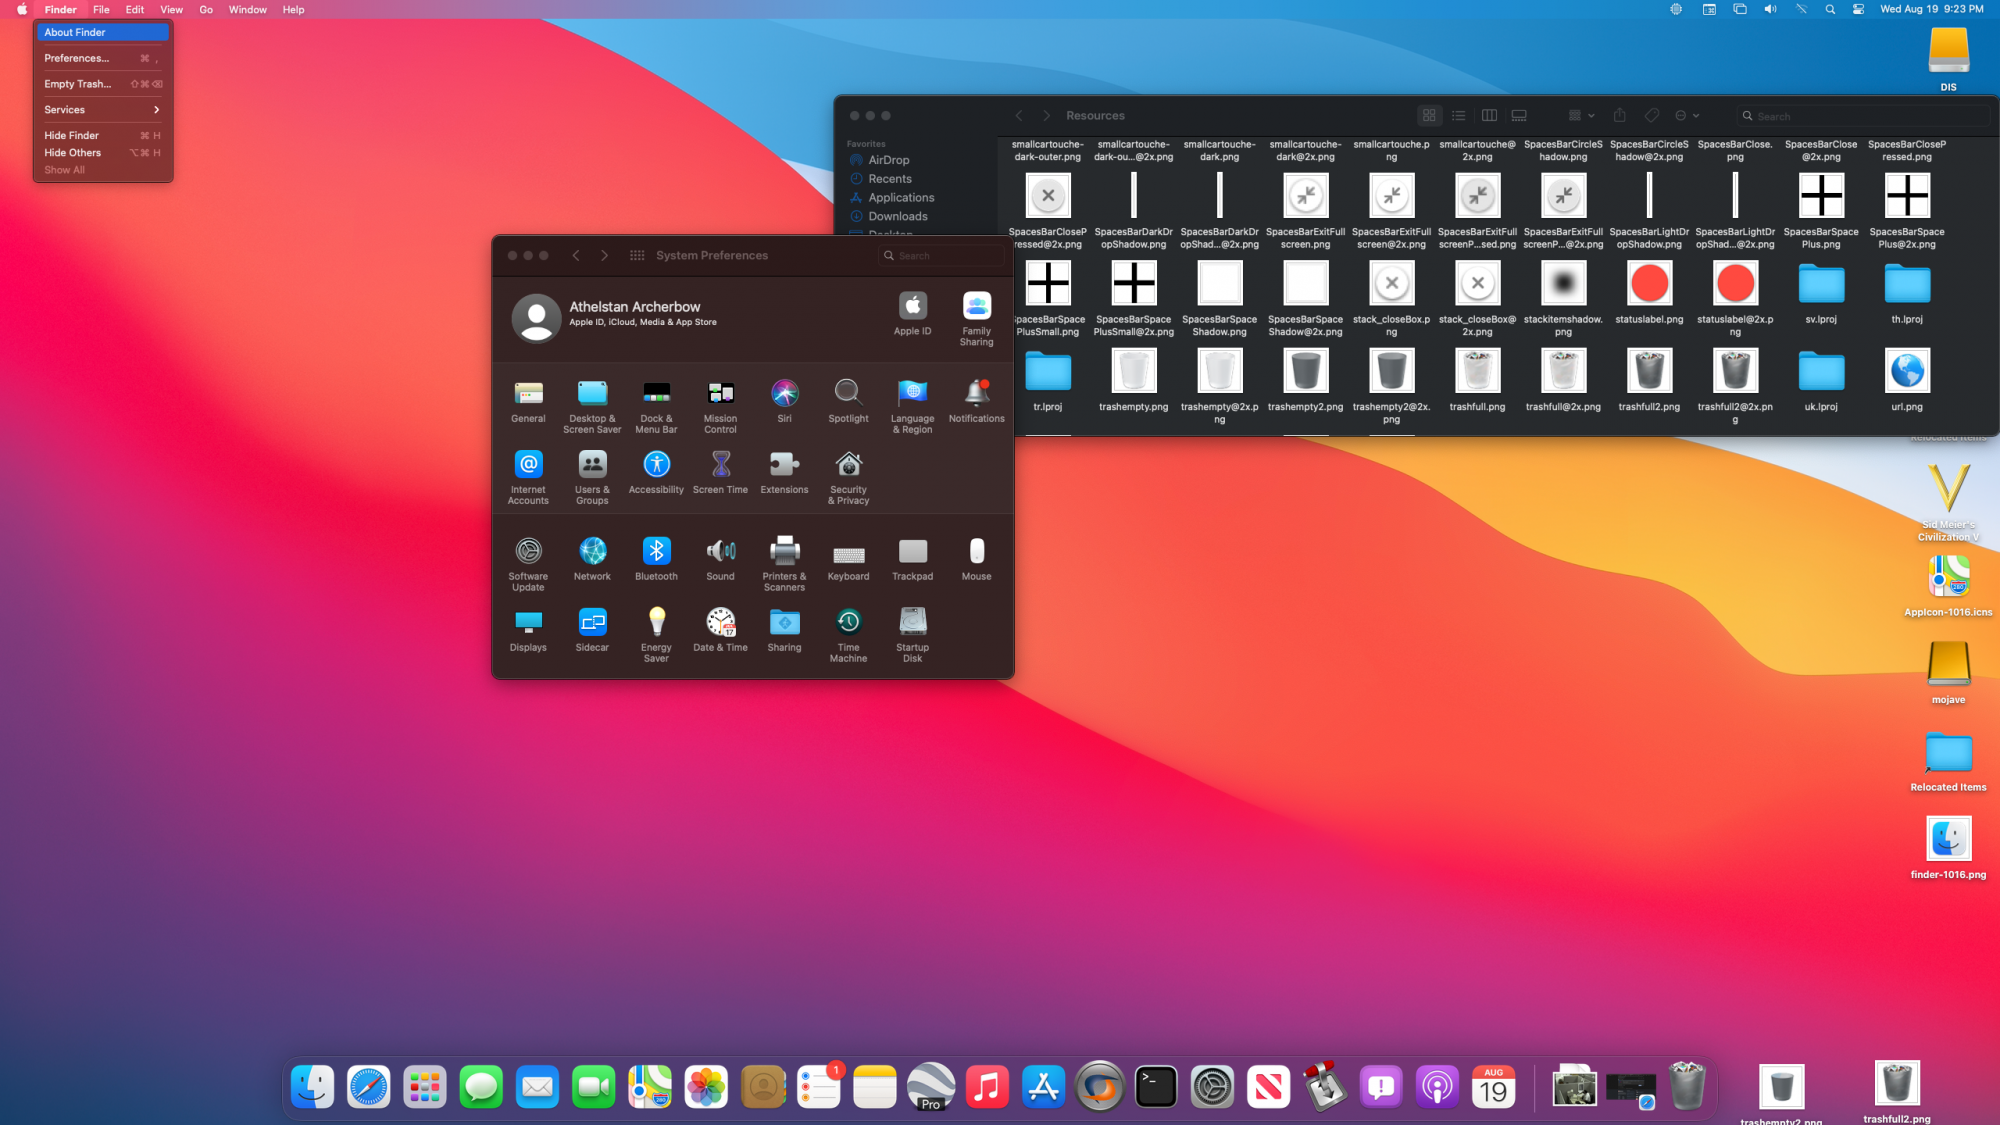Viewport: 2000px width, 1125px height.
Task: Open Time Machine preferences
Action: click(x=848, y=623)
